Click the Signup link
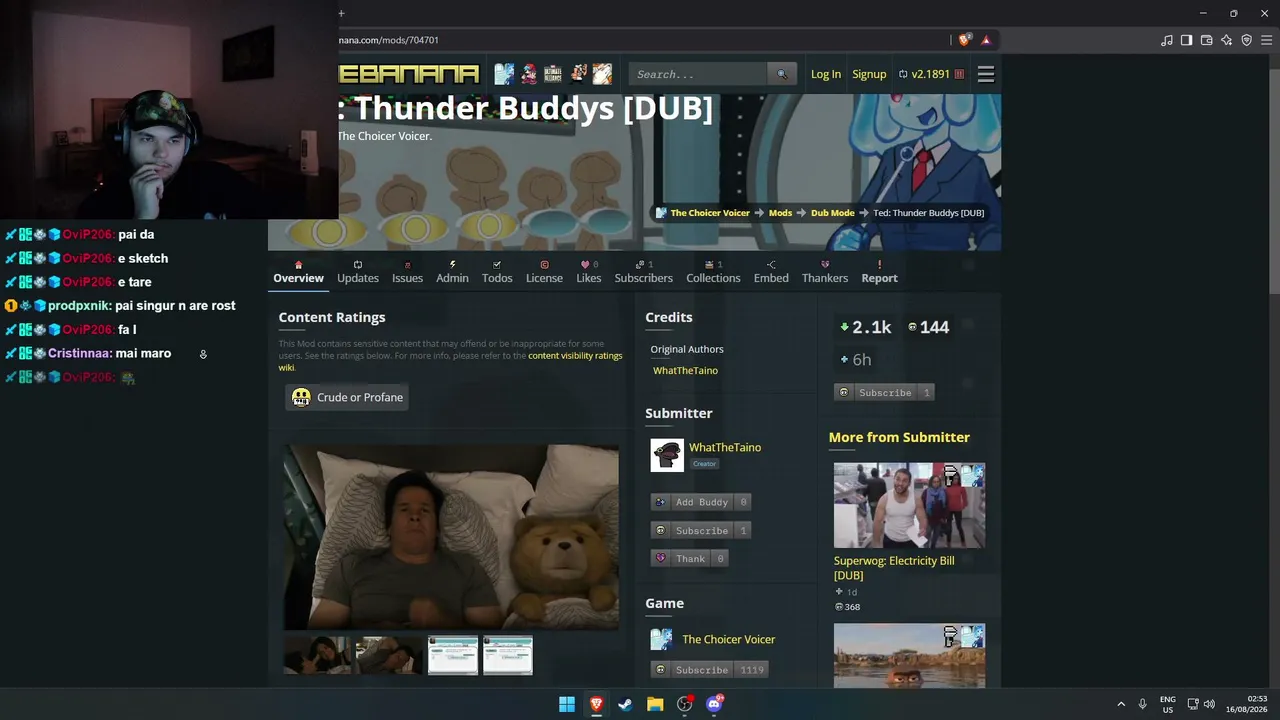The height and width of the screenshot is (720, 1280). coord(869,74)
